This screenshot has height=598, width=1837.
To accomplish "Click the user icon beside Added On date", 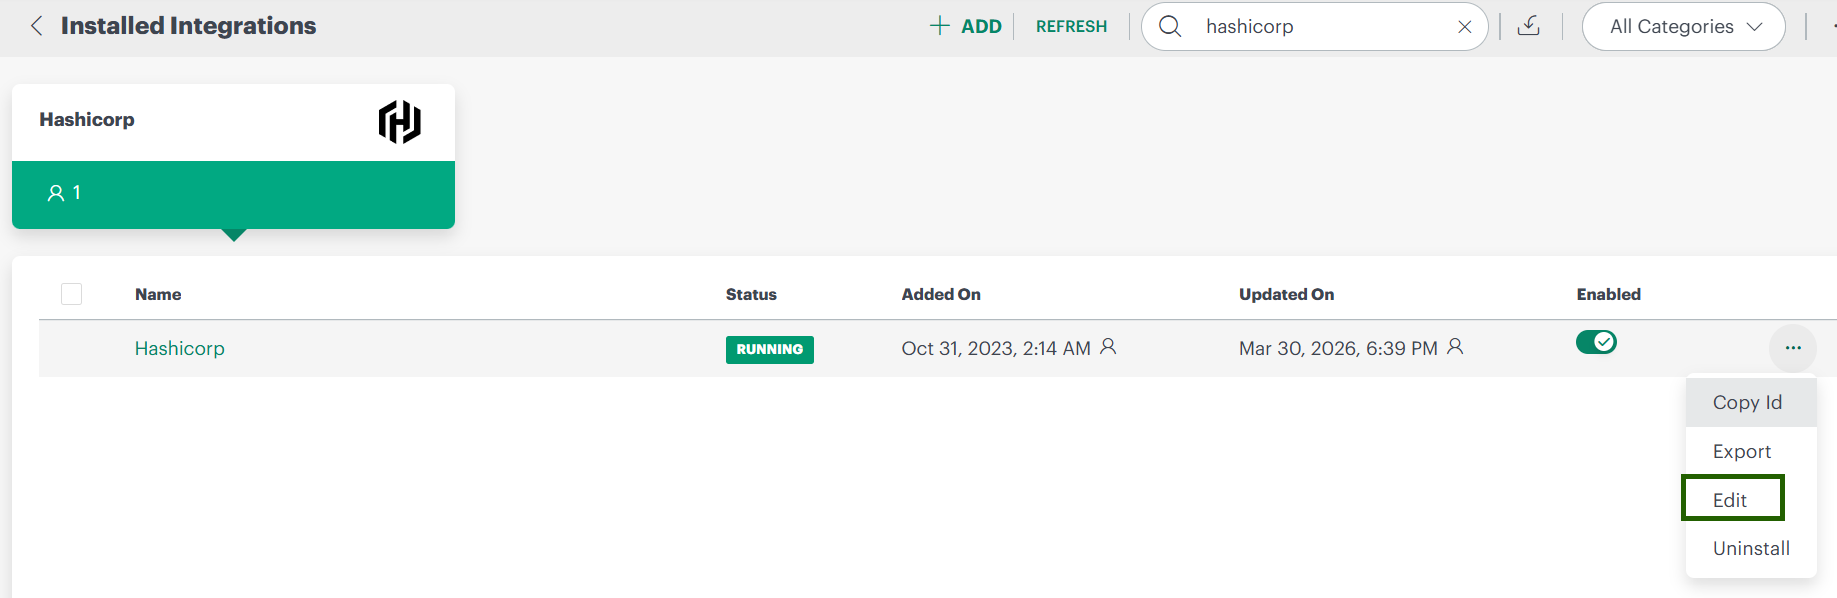I will pos(1108,347).
